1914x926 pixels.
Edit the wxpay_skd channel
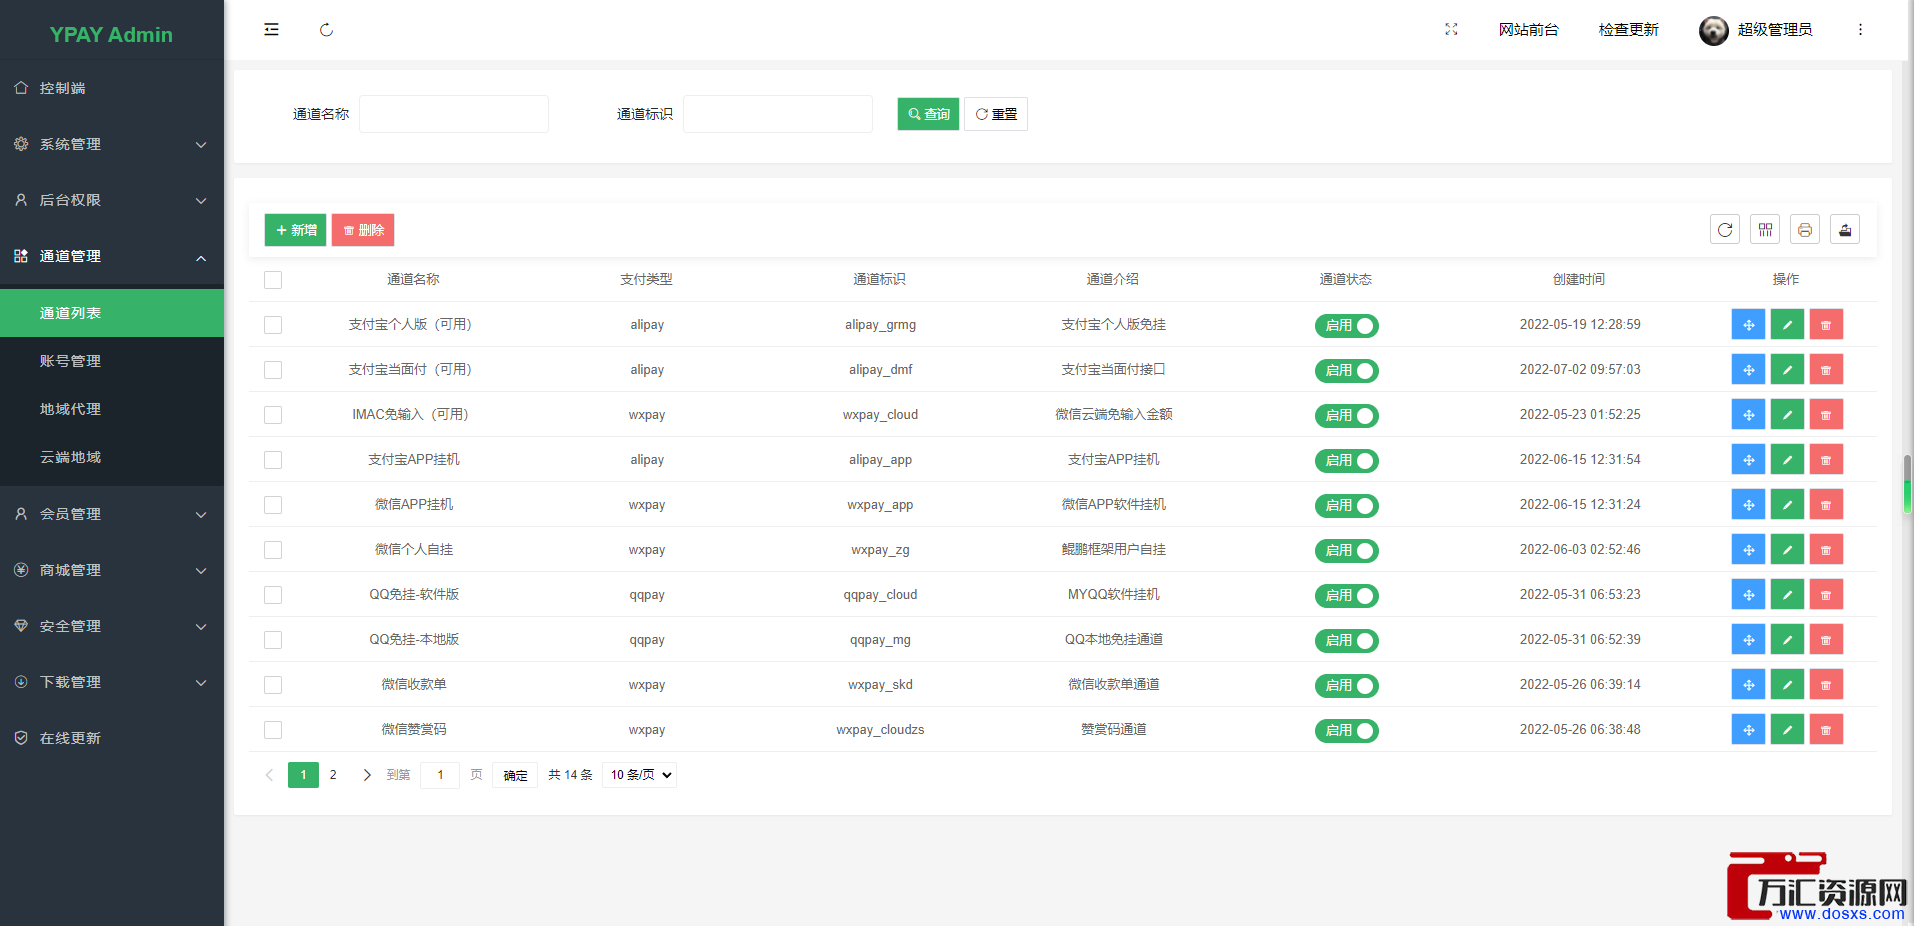coord(1787,685)
